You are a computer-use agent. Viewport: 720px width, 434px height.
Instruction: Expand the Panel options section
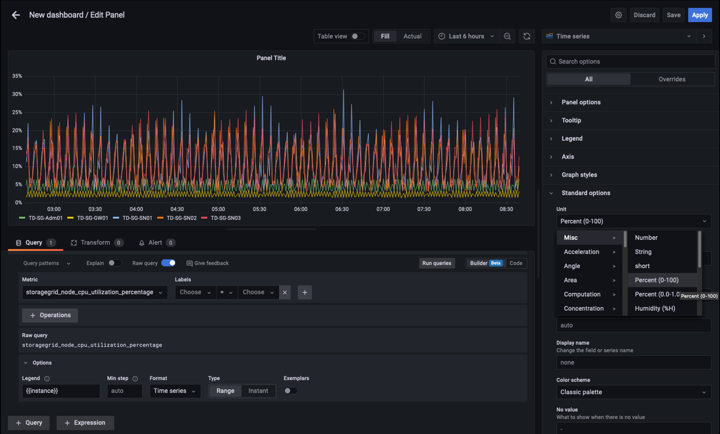581,102
